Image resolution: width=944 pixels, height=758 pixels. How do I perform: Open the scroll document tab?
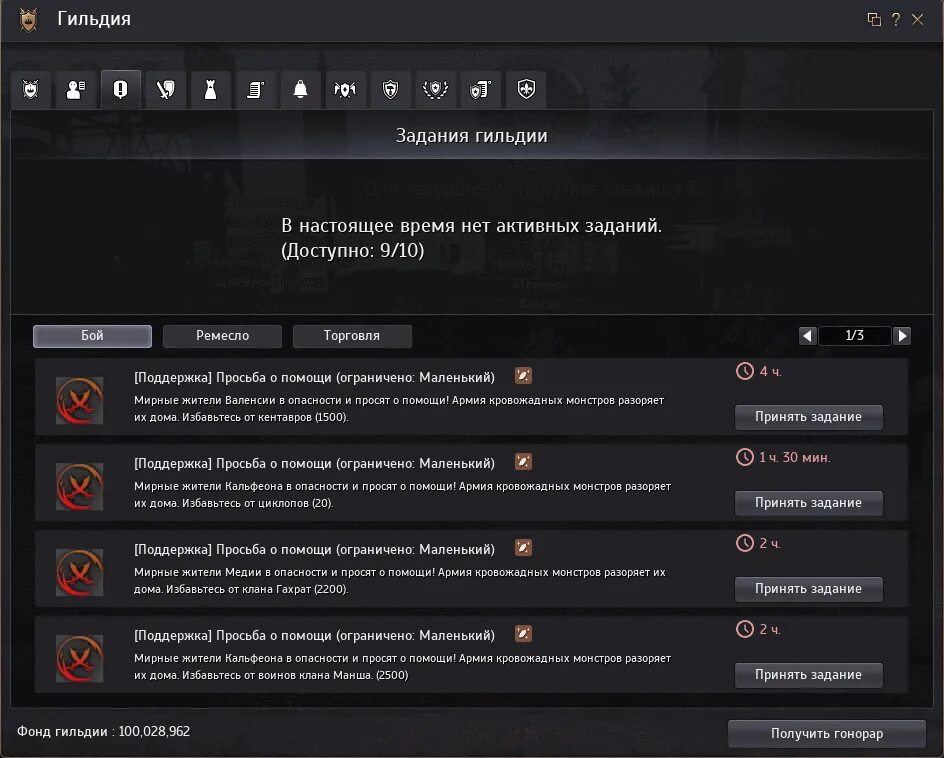(x=255, y=90)
